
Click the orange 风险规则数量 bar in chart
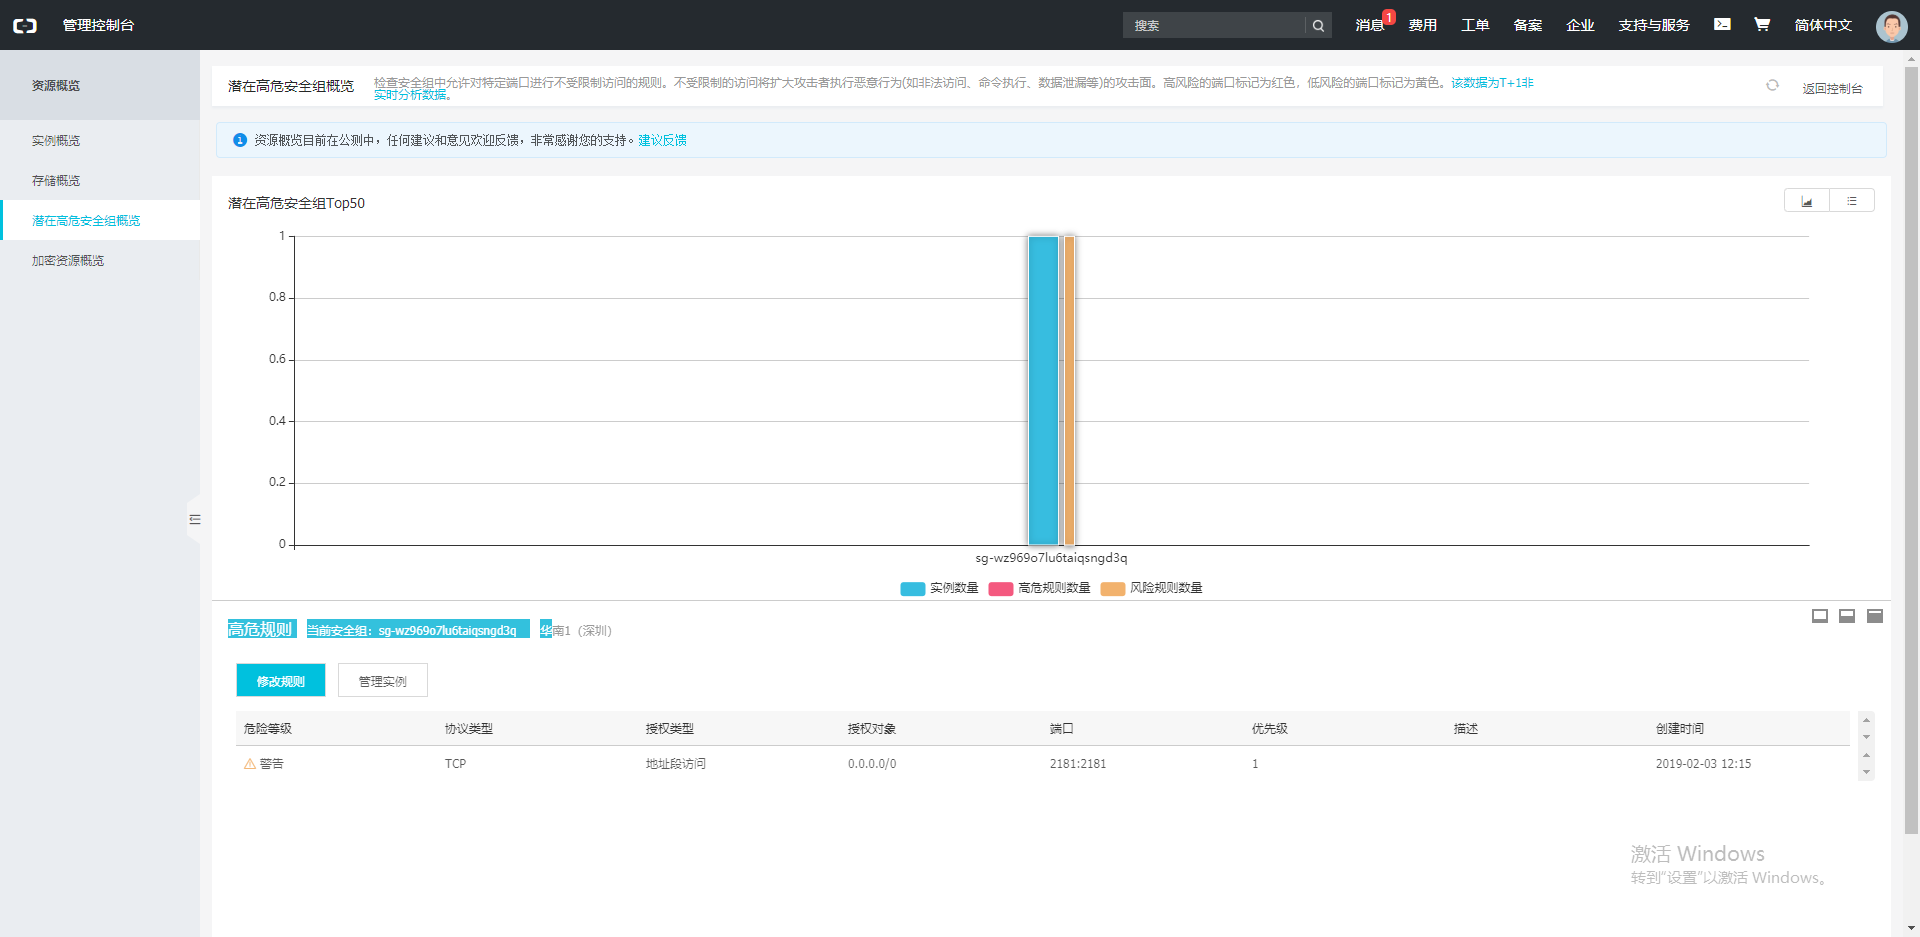pos(1069,390)
